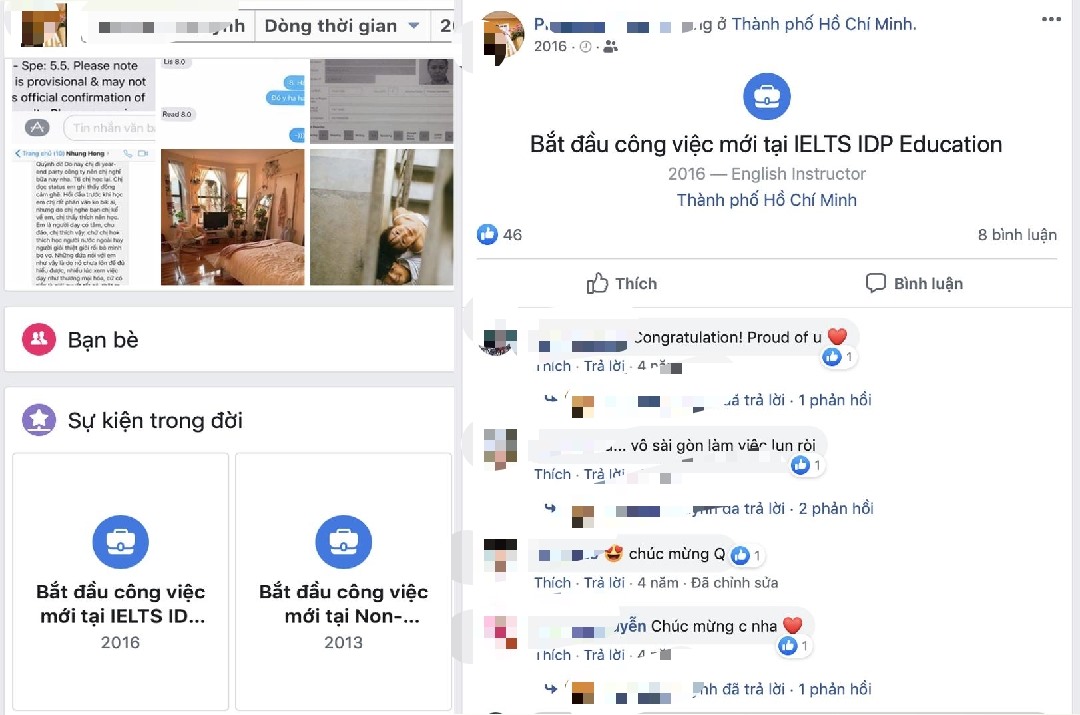Open the three-dot post options menu
Screen dimensions: 1080x715
coord(1051,19)
